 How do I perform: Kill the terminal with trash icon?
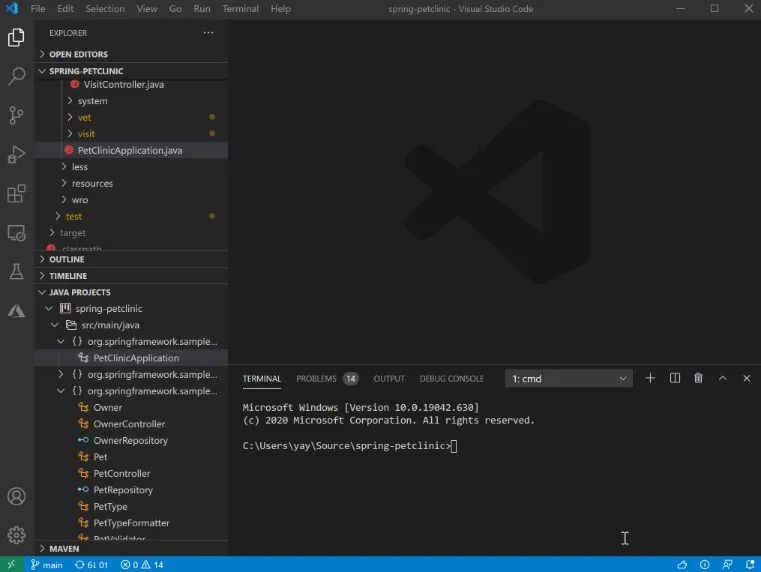(698, 378)
